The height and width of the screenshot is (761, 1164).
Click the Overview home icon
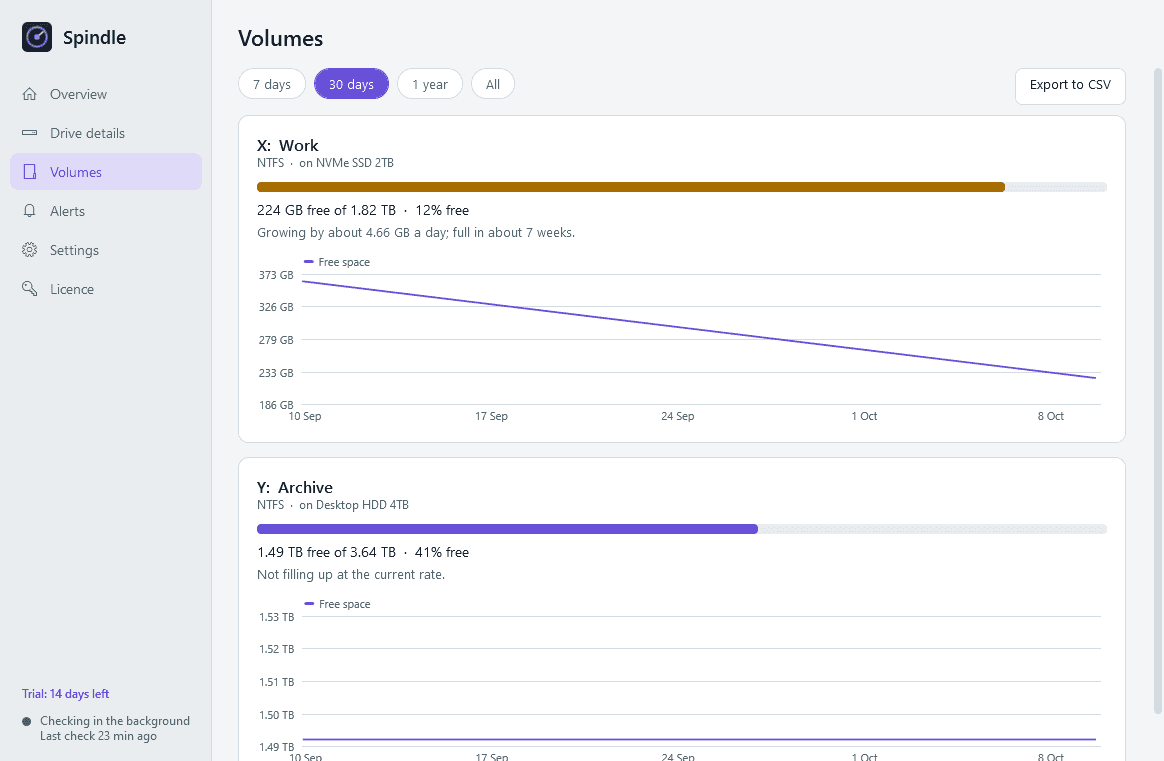(x=30, y=94)
